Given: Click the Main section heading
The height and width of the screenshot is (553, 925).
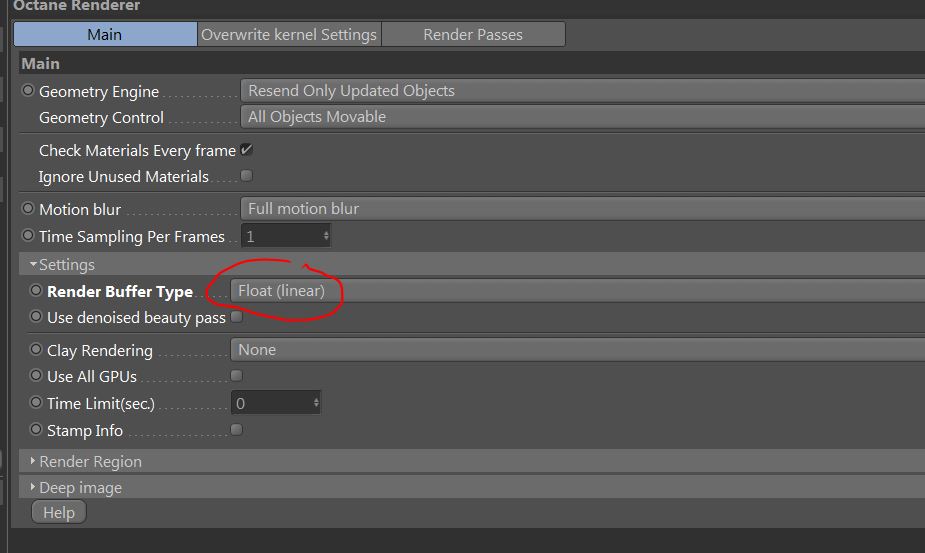Looking at the screenshot, I should tap(40, 64).
